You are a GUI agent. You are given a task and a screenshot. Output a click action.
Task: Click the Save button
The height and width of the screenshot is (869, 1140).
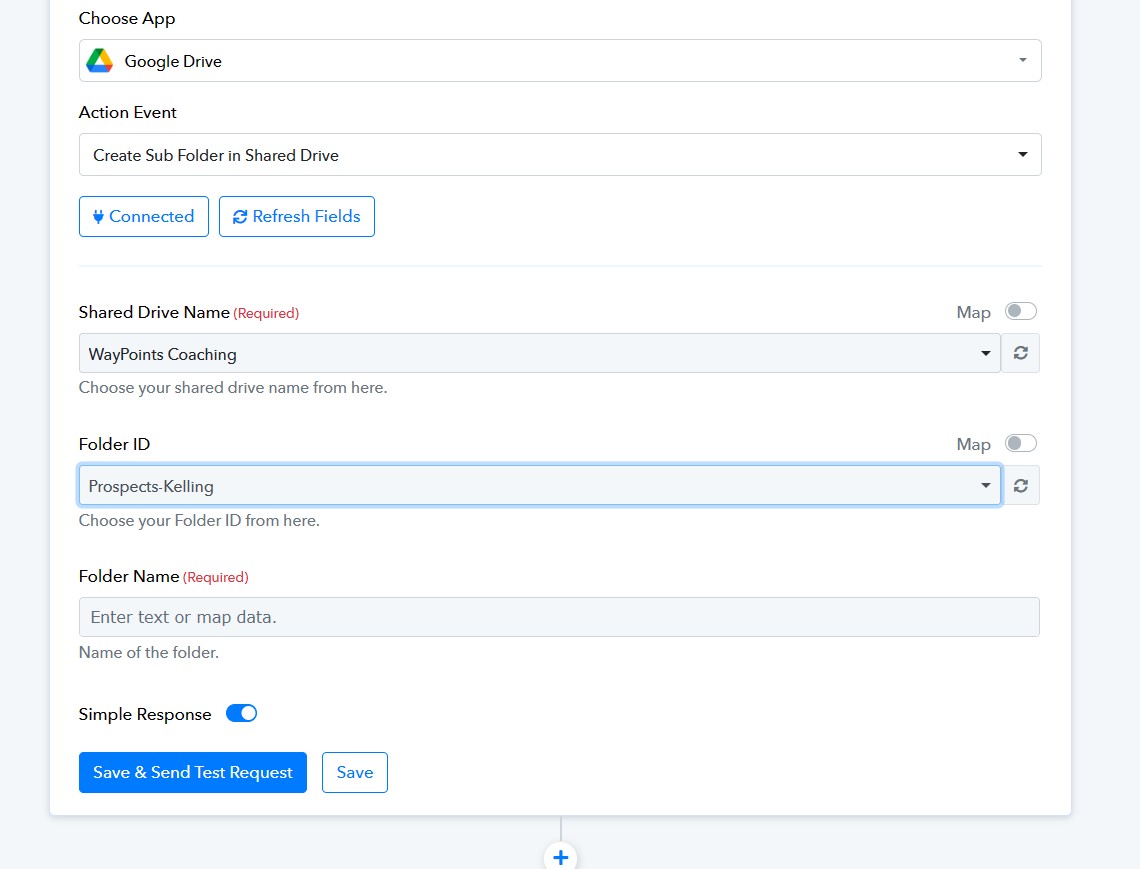tap(355, 772)
